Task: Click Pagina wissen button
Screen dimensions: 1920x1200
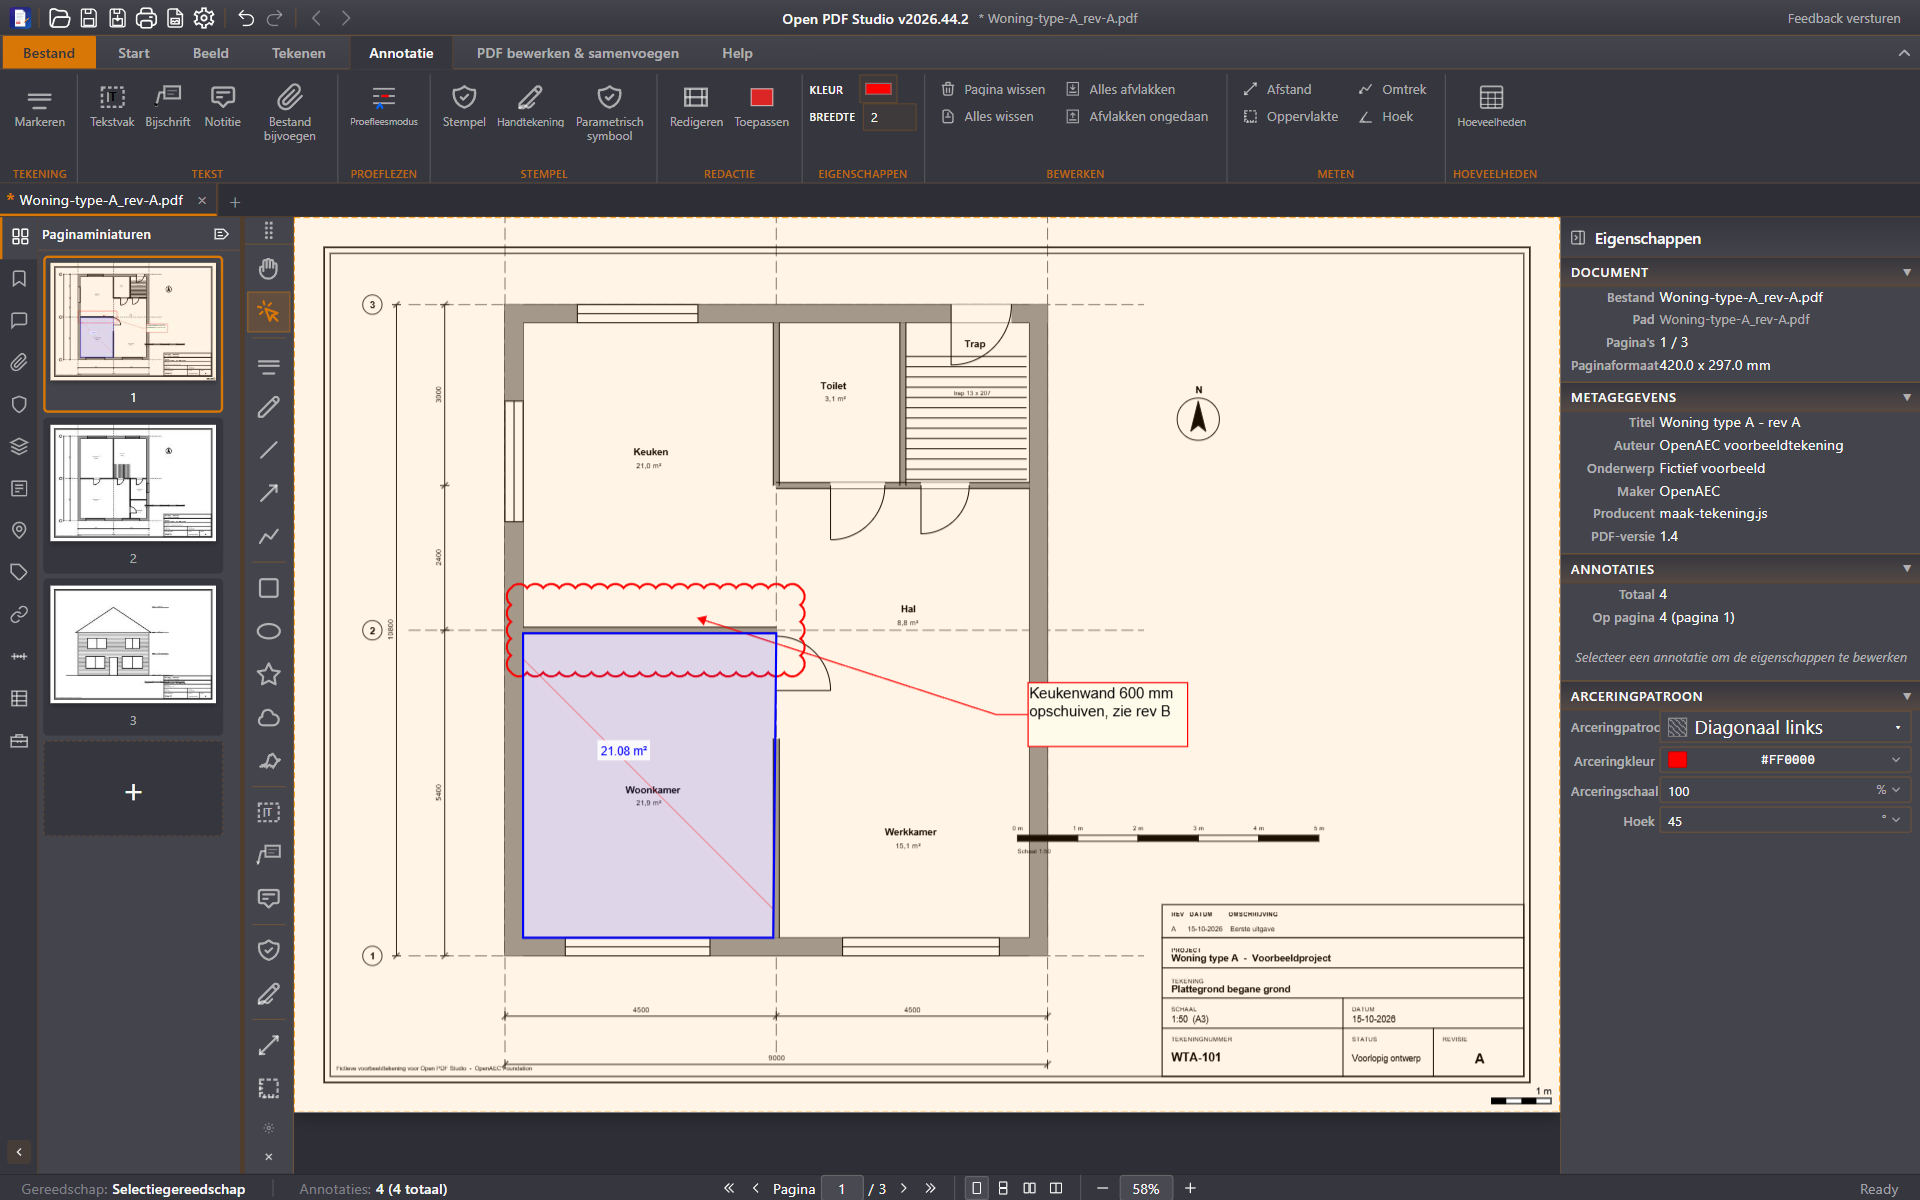Action: (x=993, y=89)
